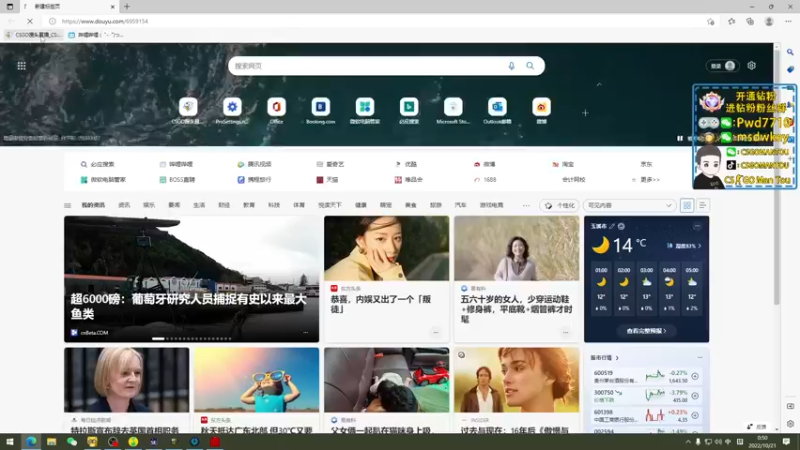Add stock 300750 to watchlist

pos(695,395)
